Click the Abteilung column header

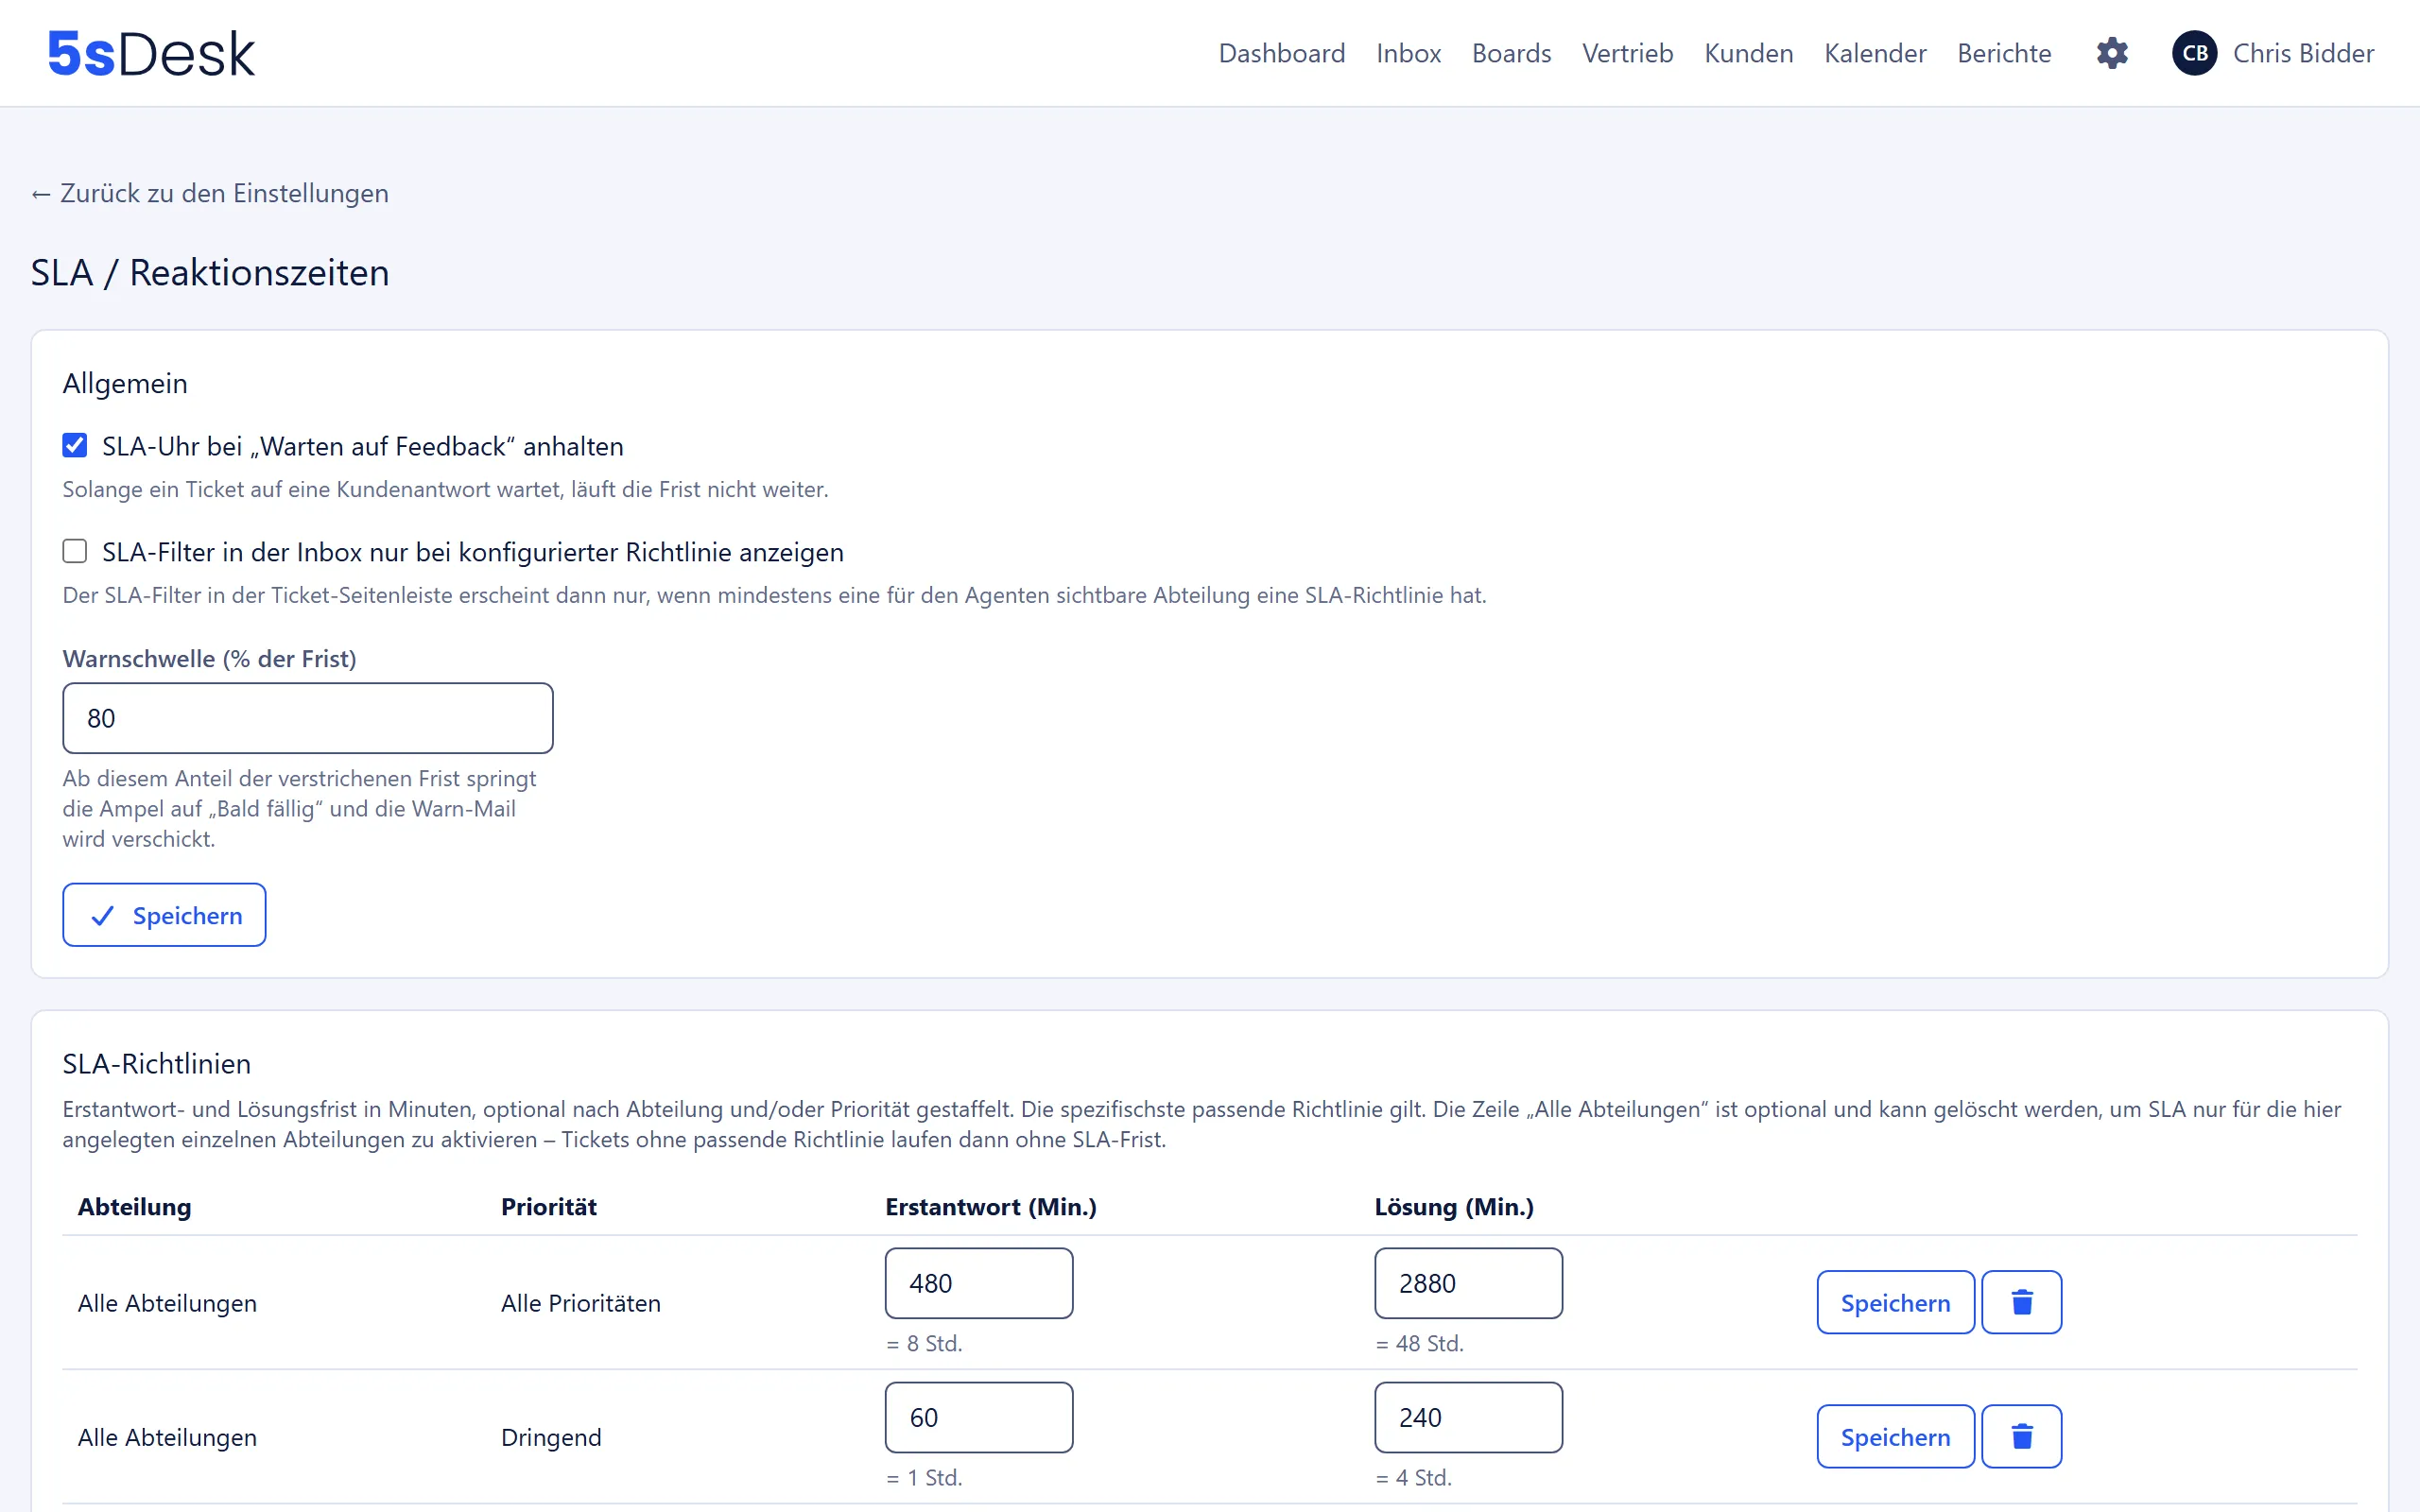click(134, 1206)
